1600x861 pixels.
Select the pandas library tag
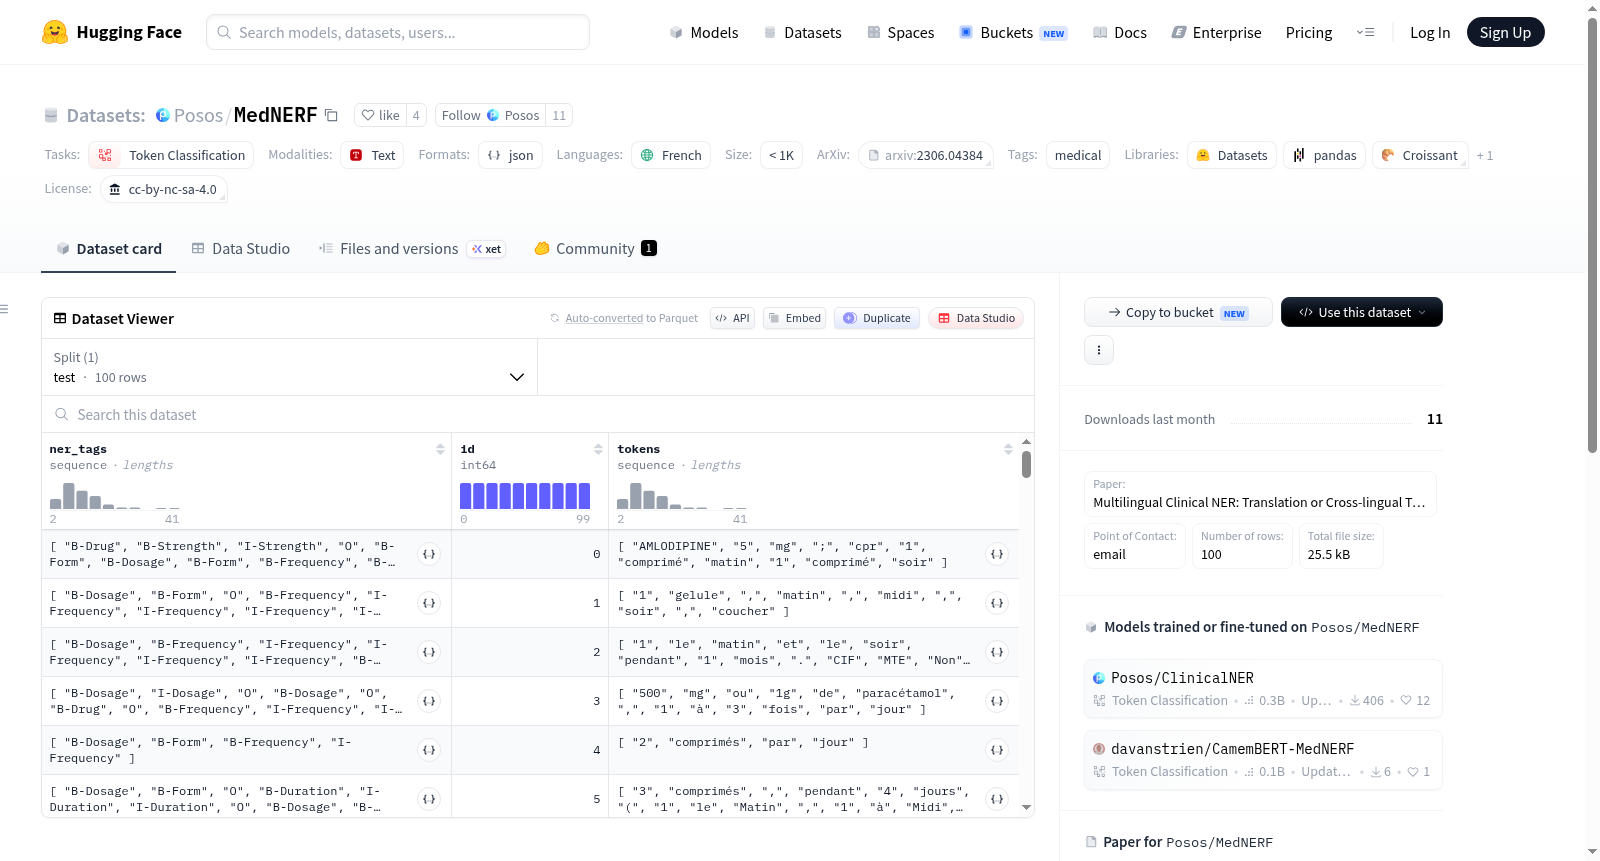(1324, 155)
